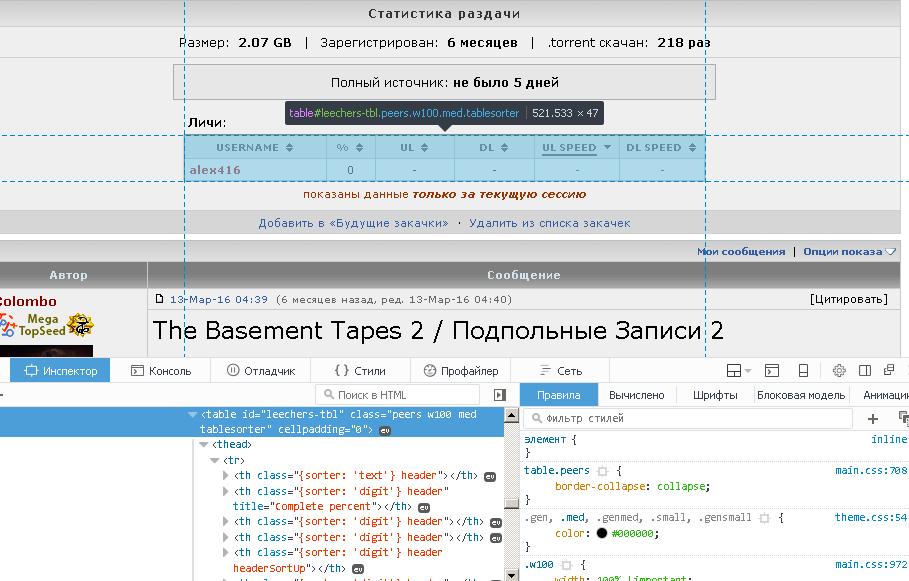
Task: Click ev badge on table leechers-tbl node
Action: click(385, 430)
